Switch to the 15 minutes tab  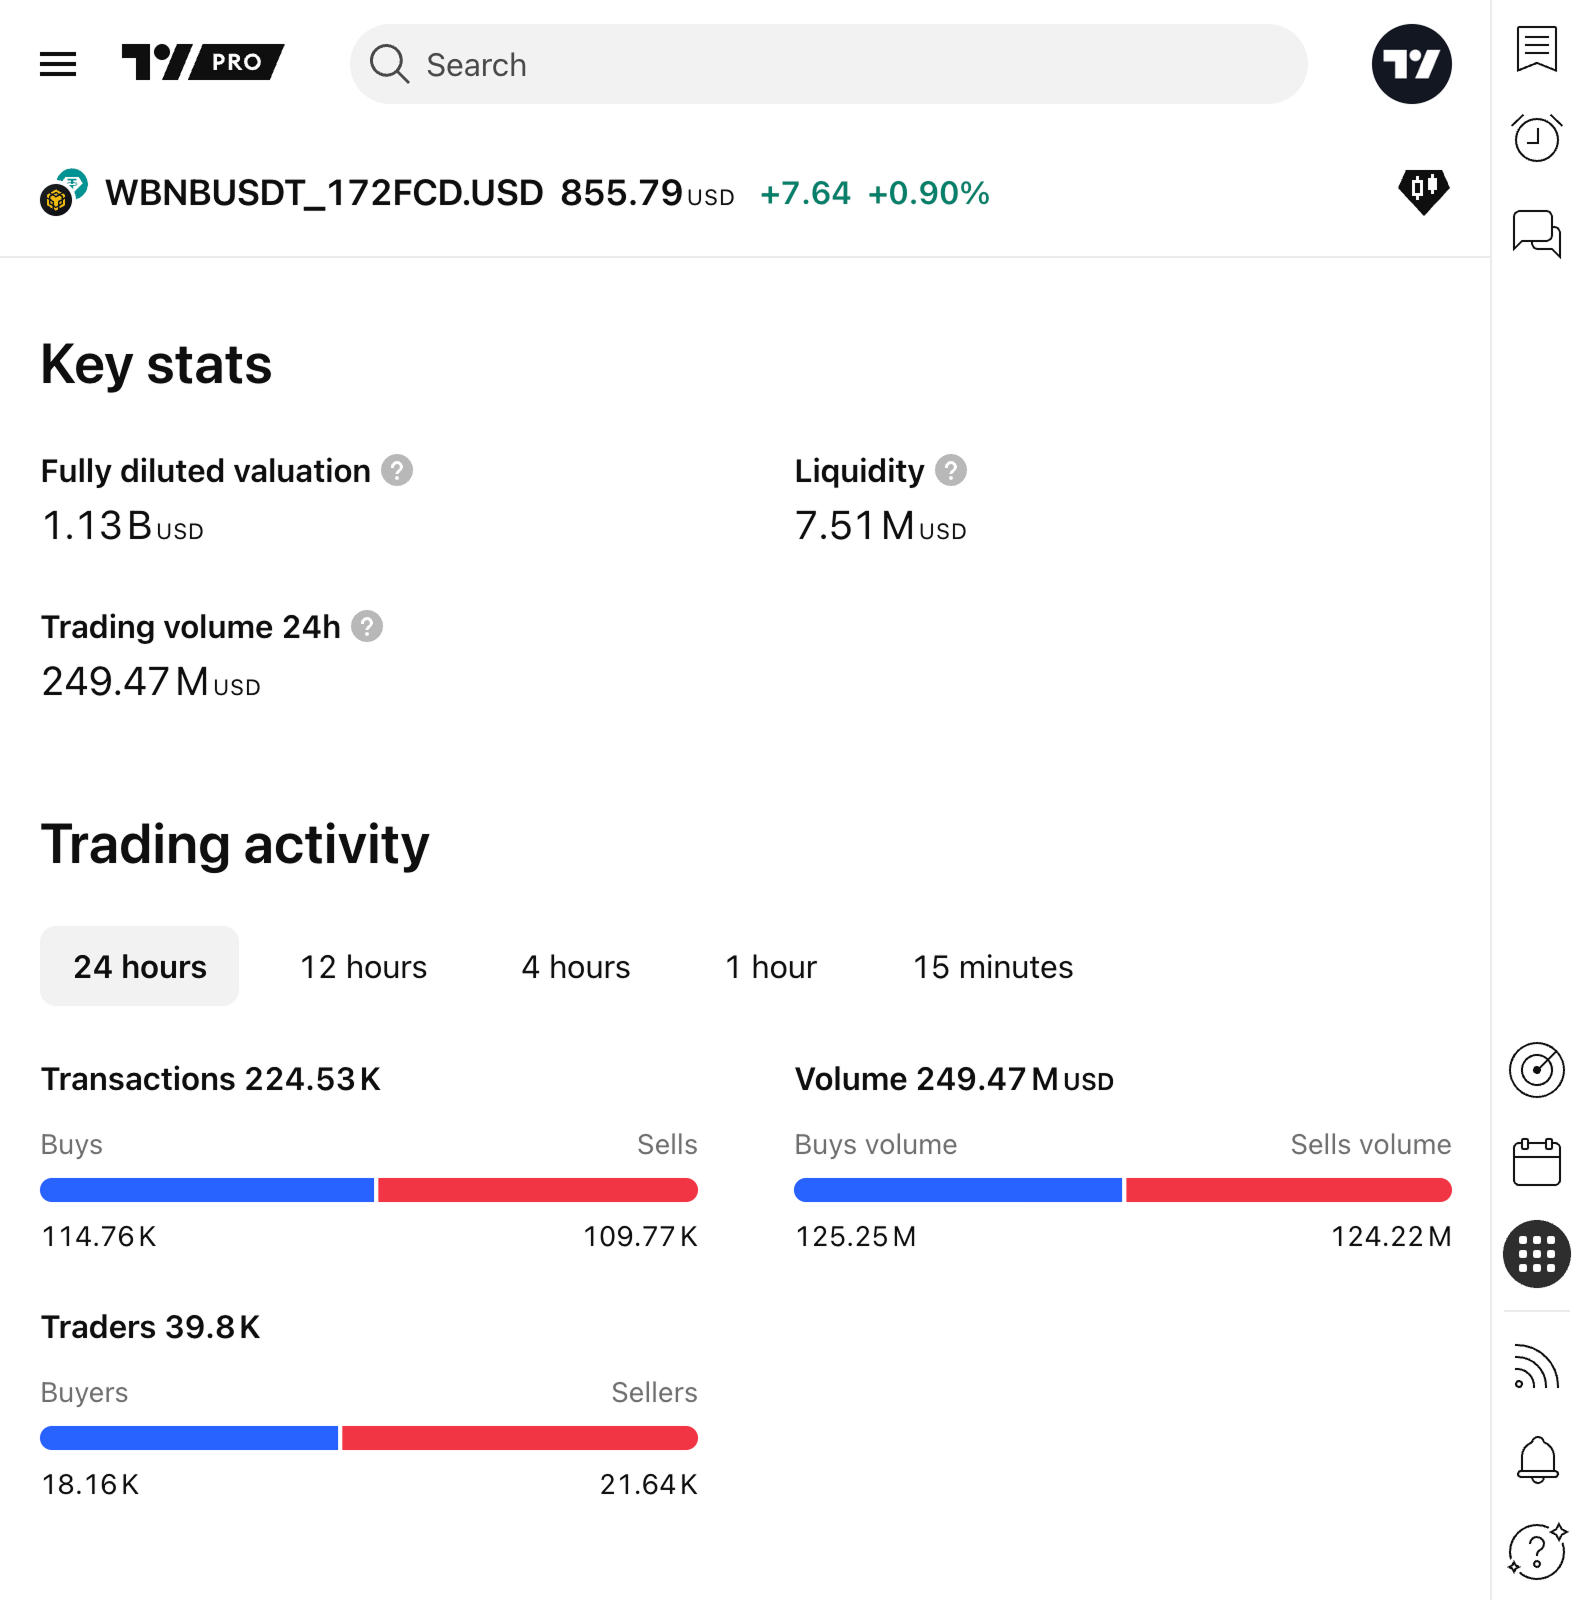coord(992,967)
